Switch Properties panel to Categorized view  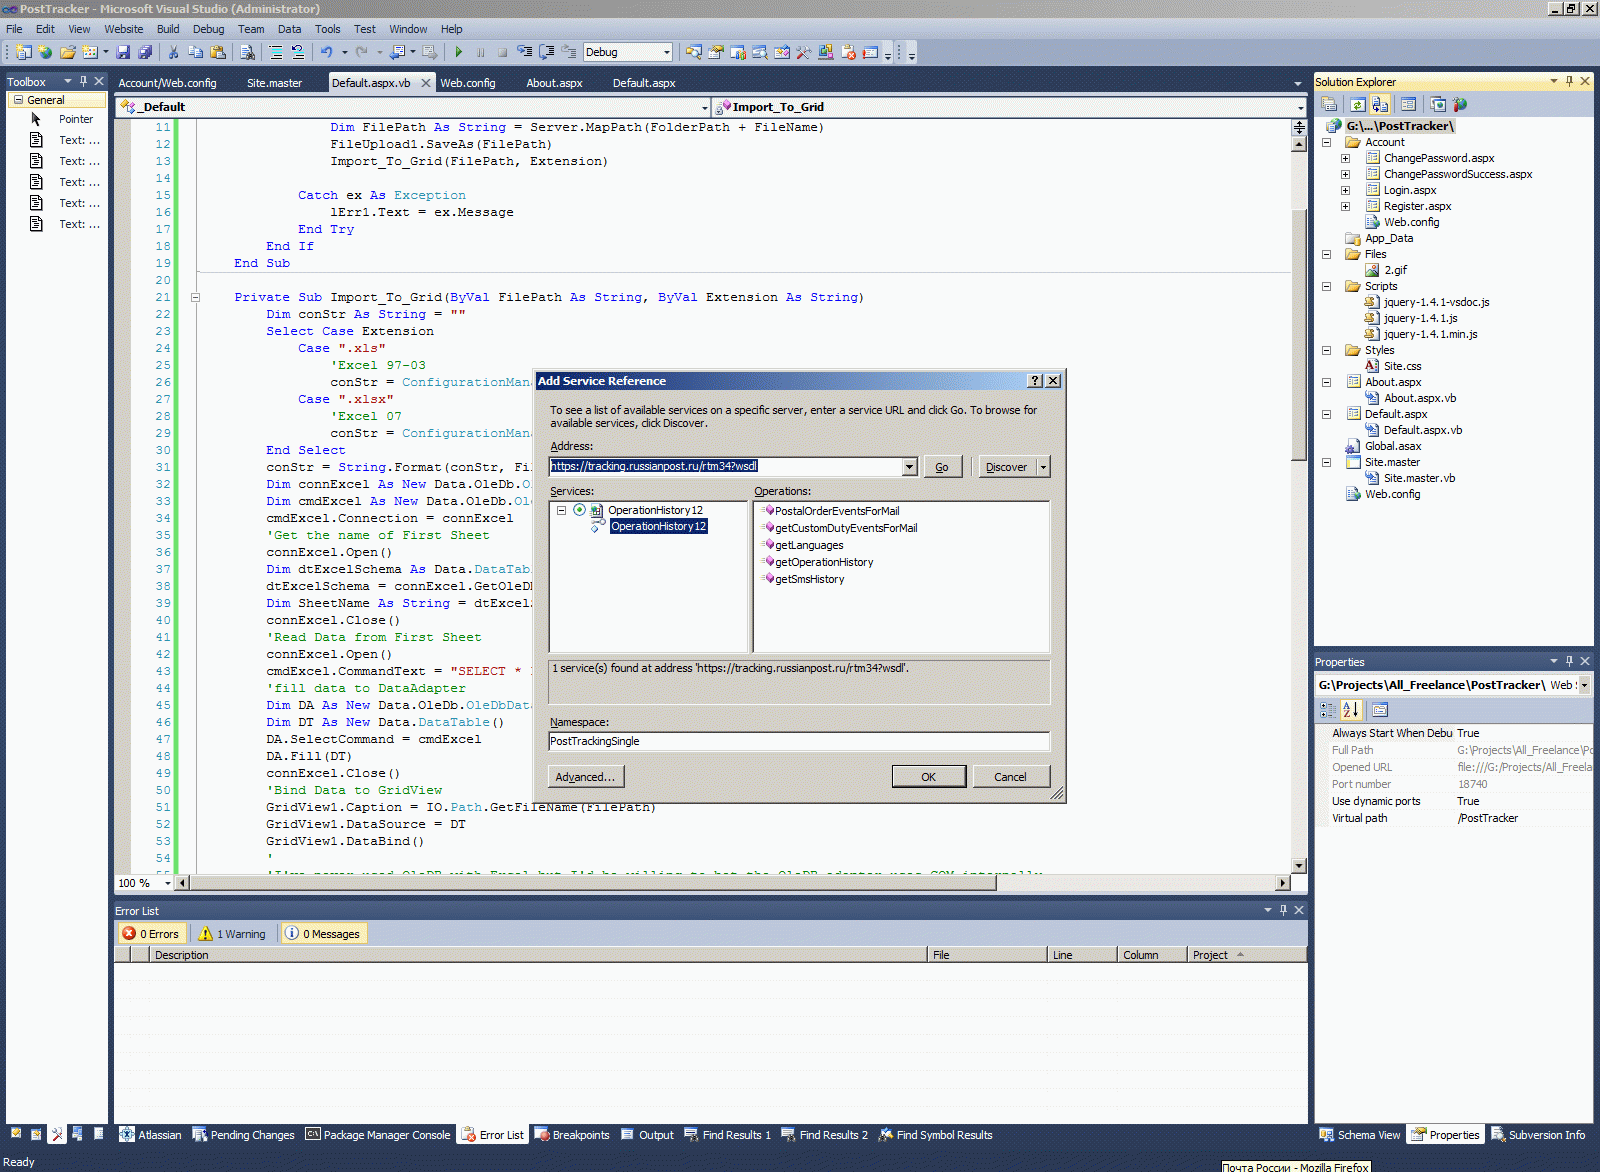point(1328,710)
